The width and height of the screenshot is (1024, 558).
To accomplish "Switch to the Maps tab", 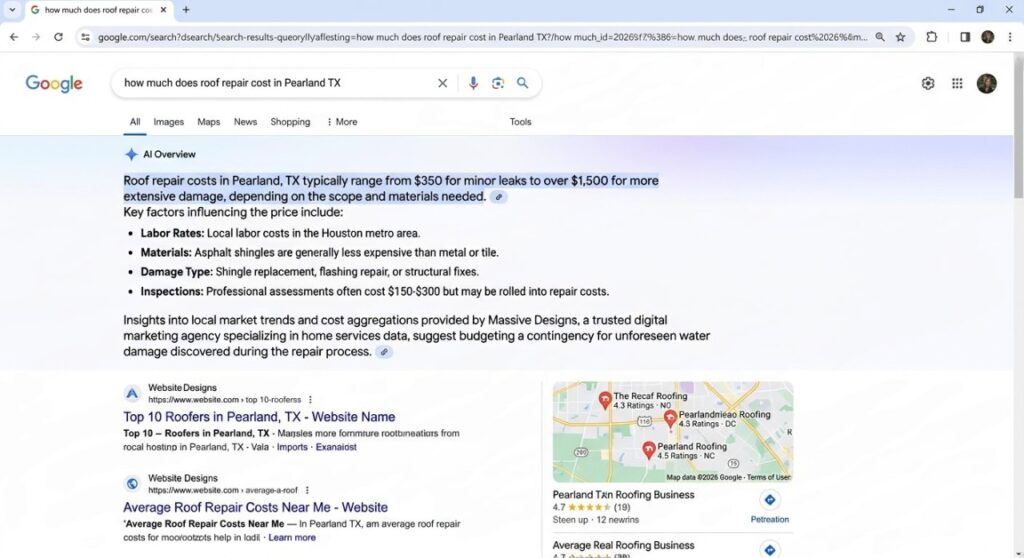I will (x=208, y=122).
